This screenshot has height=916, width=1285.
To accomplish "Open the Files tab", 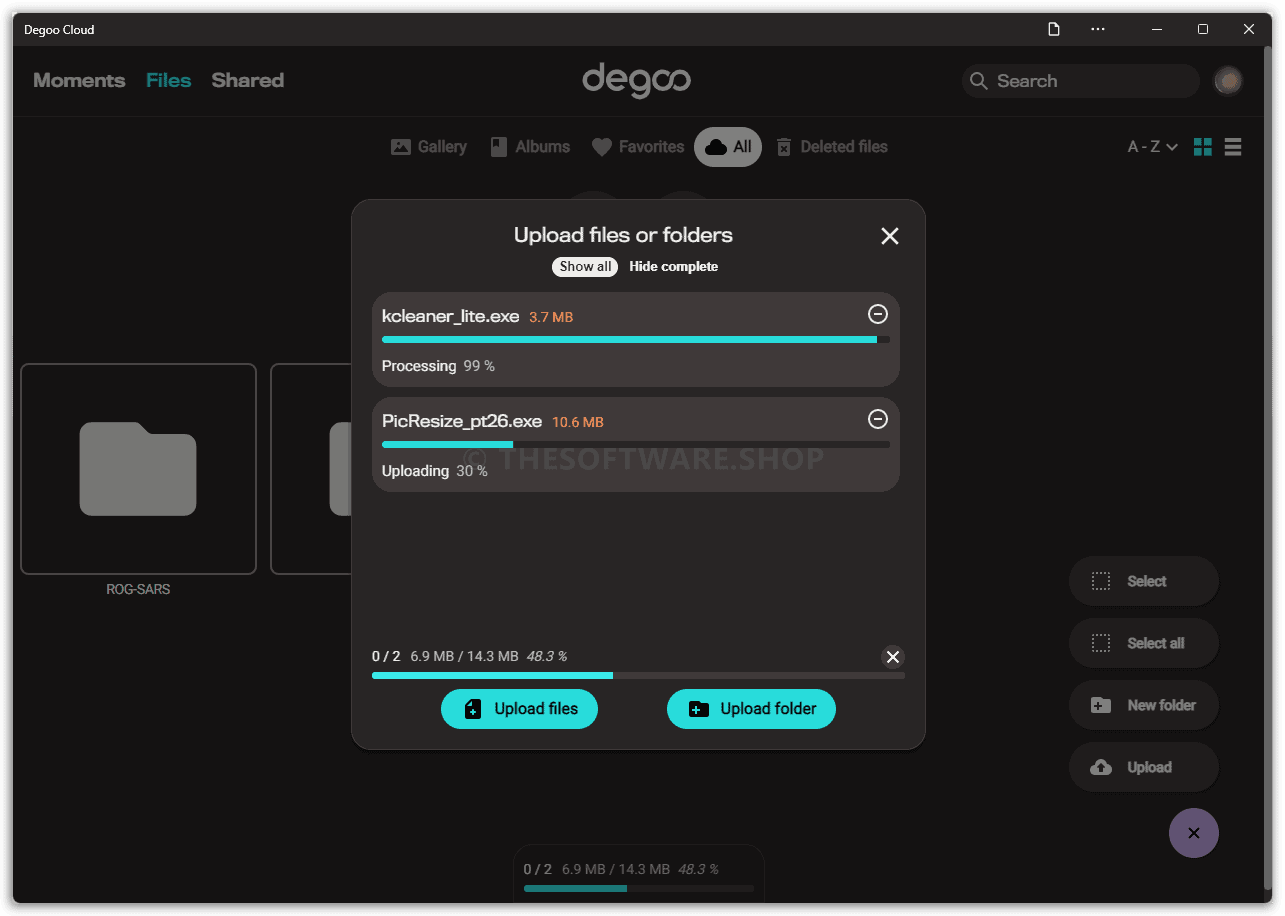I will [168, 81].
